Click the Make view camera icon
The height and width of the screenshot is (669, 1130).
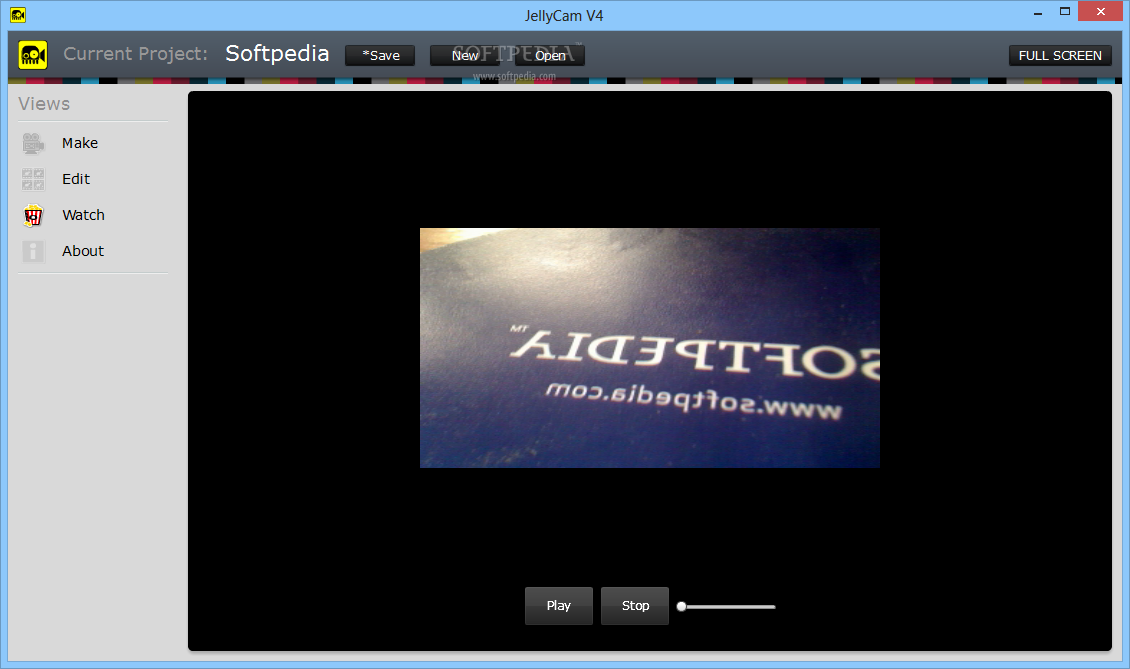[33, 143]
